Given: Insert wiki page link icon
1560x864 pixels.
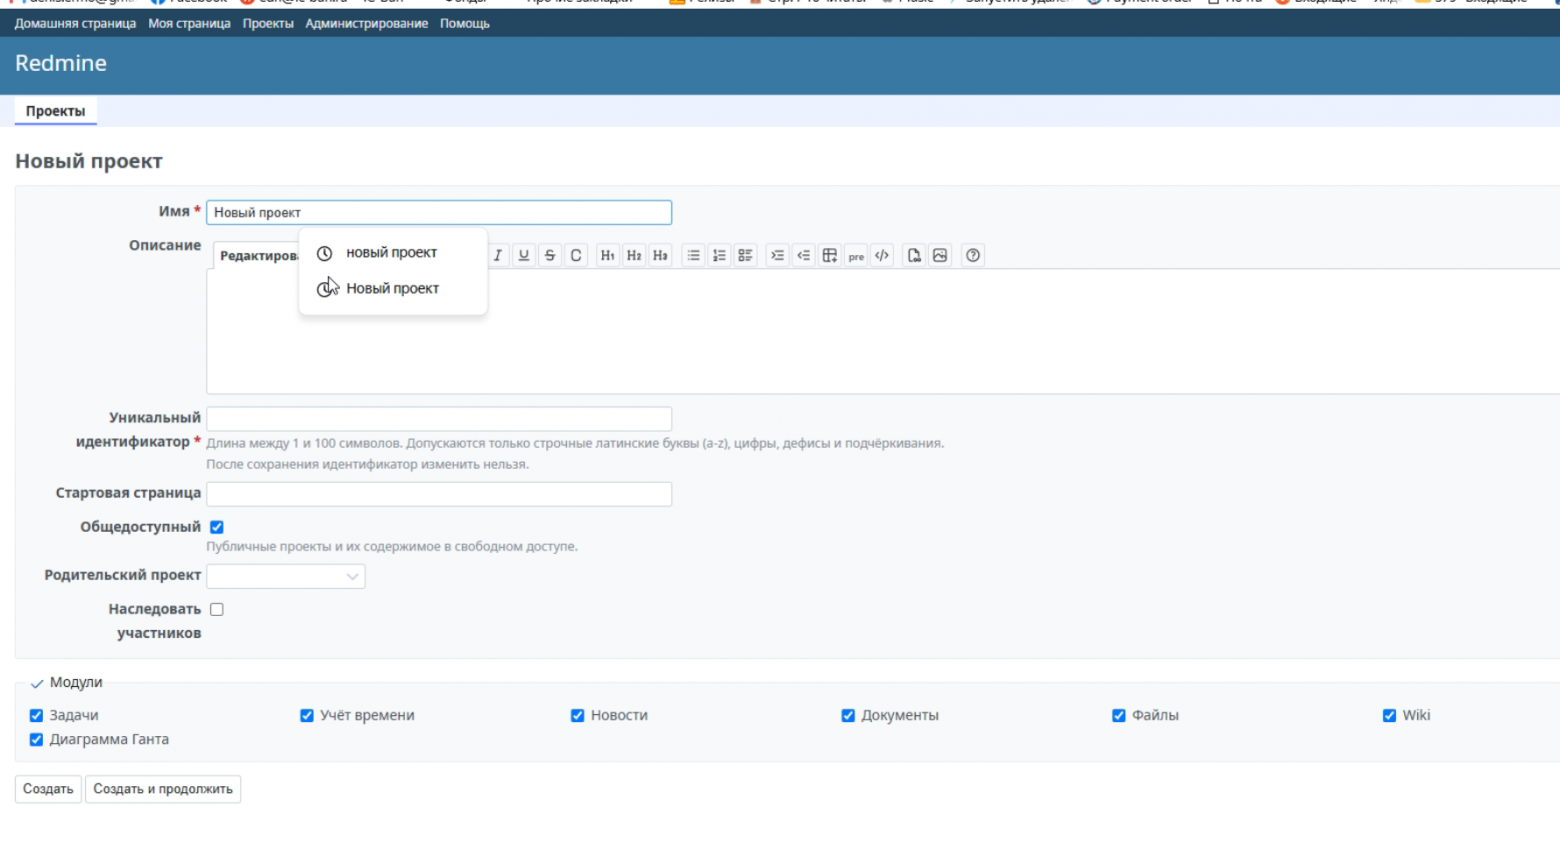Looking at the screenshot, I should pyautogui.click(x=914, y=255).
